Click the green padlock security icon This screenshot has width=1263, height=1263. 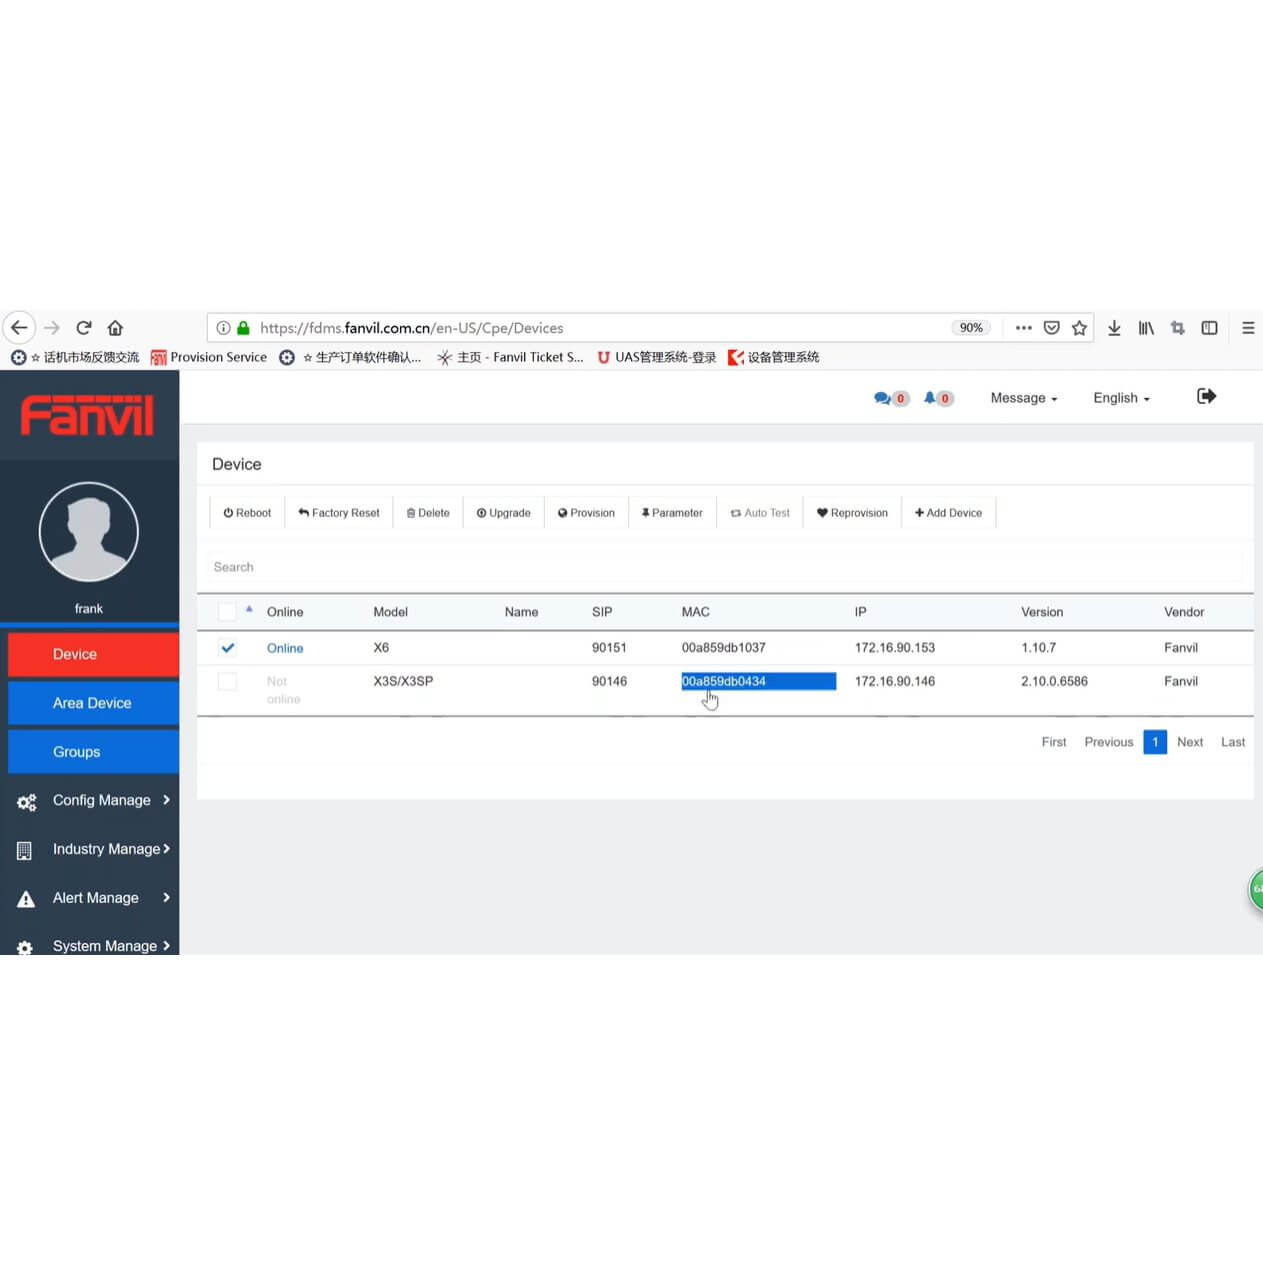coord(243,328)
